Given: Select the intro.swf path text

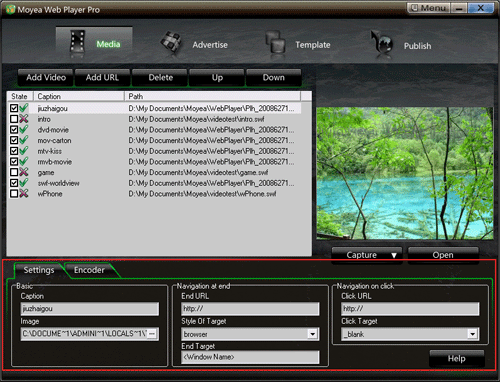Looking at the screenshot, I should coord(196,119).
